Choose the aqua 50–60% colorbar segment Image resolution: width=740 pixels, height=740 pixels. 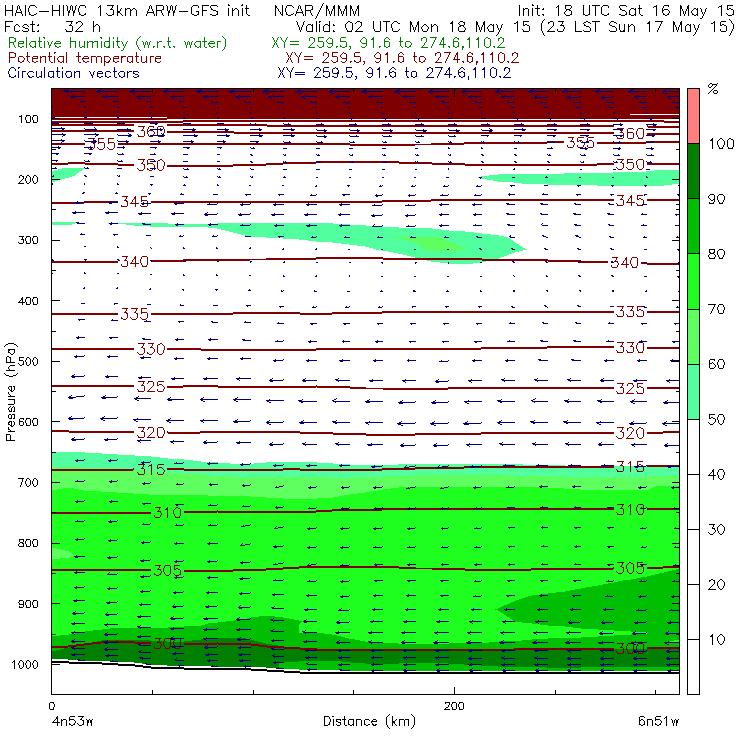coord(693,392)
